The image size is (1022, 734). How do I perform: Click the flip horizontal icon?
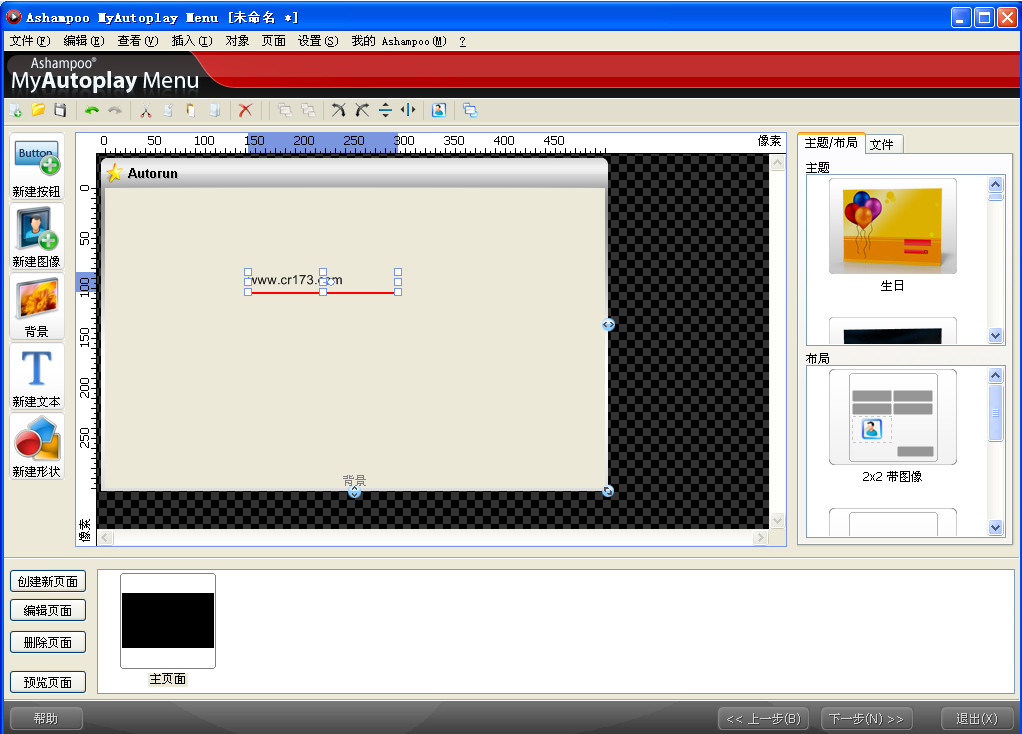click(408, 110)
